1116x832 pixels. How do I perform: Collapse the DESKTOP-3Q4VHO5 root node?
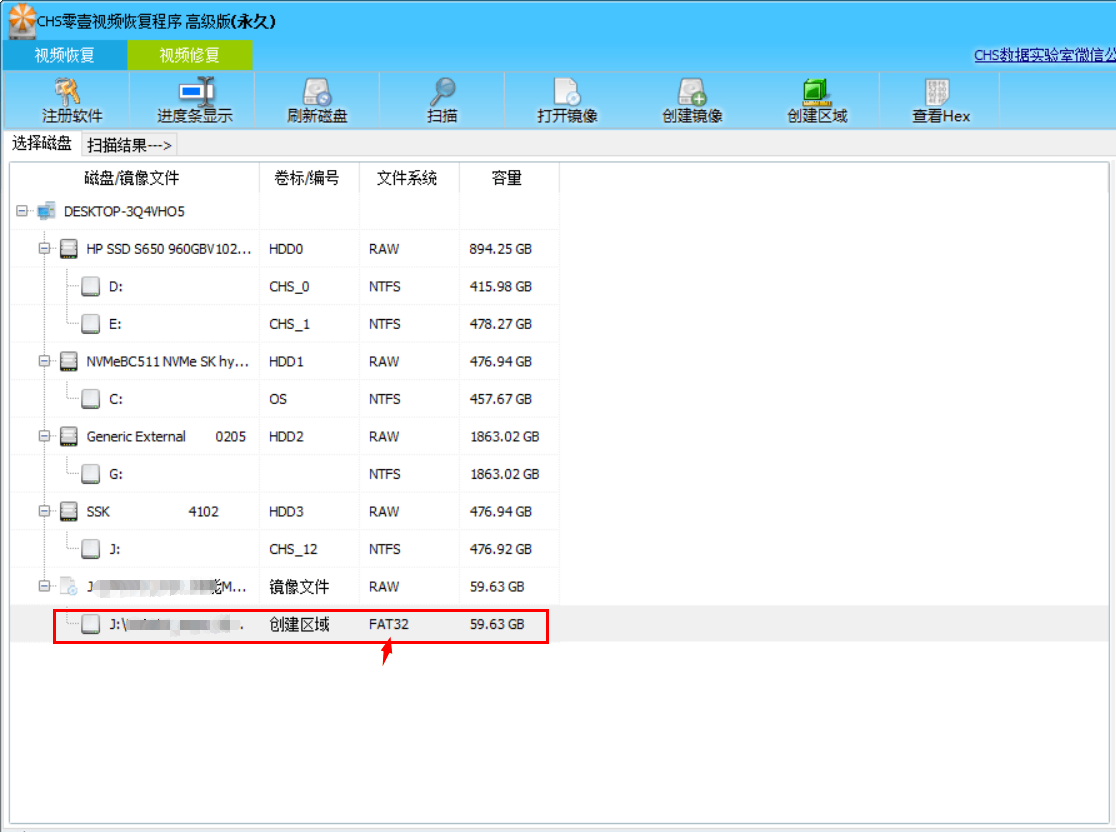22,211
